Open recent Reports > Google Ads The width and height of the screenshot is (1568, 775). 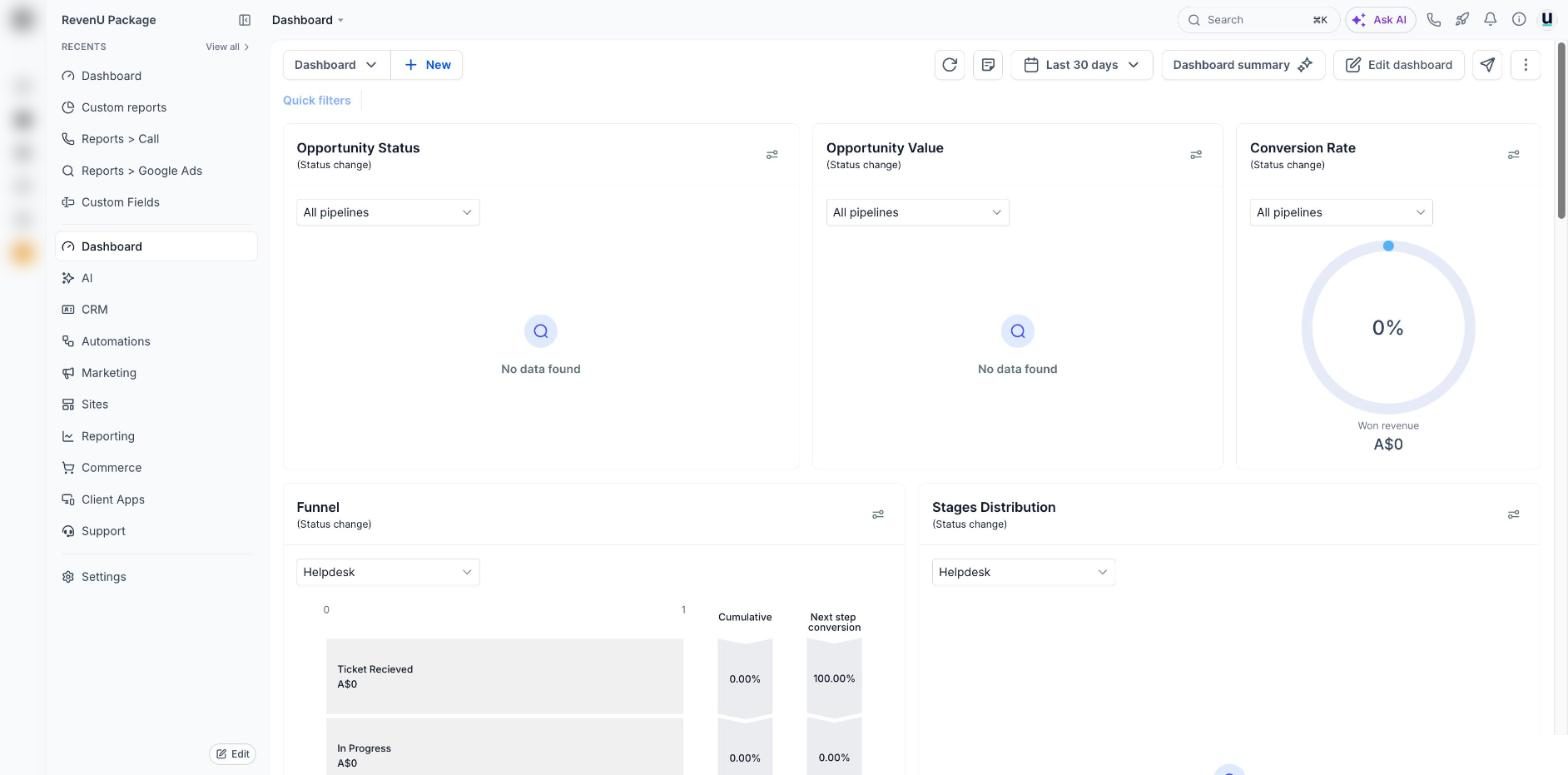[x=156, y=171]
